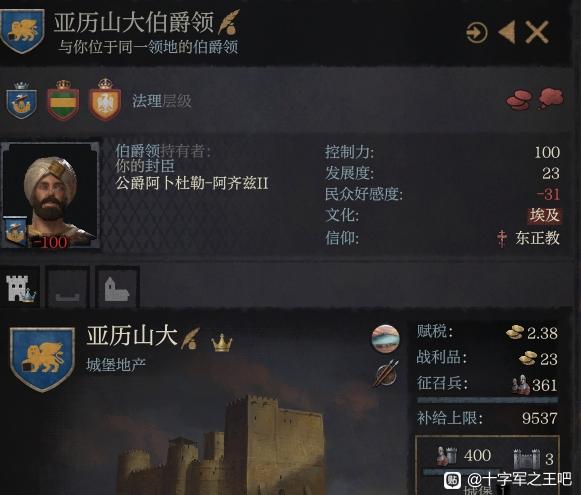Open the green-yellow striped kingdom shield
The height and width of the screenshot is (495, 581).
63,100
